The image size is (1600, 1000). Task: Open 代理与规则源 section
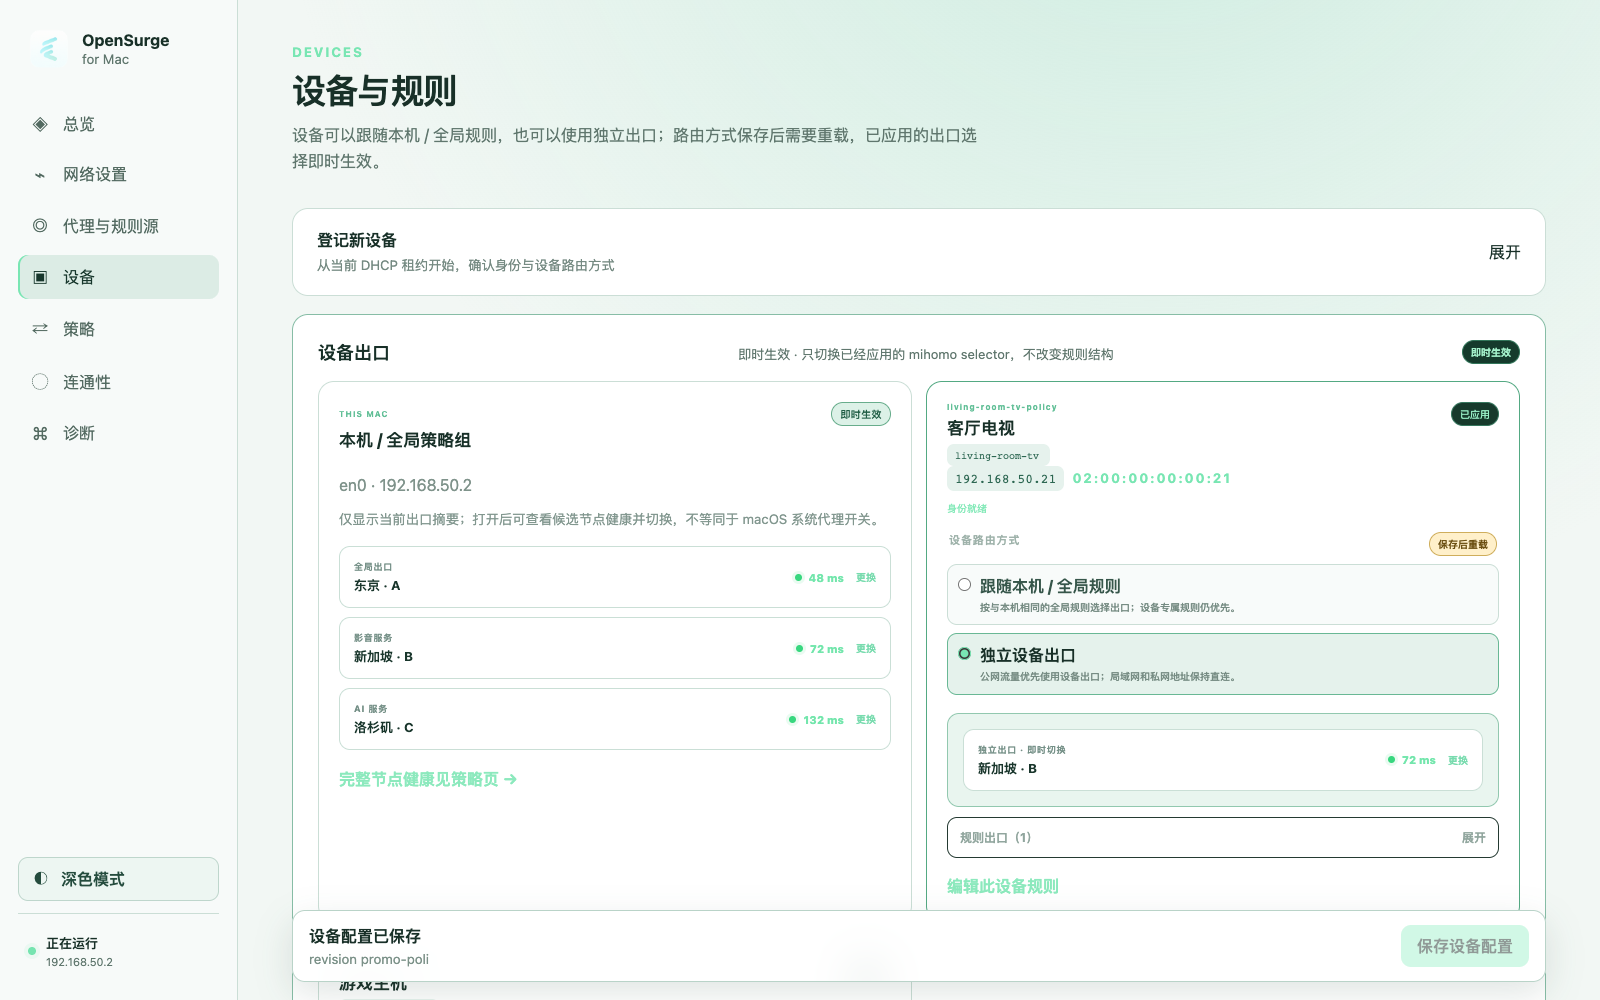[x=118, y=226]
